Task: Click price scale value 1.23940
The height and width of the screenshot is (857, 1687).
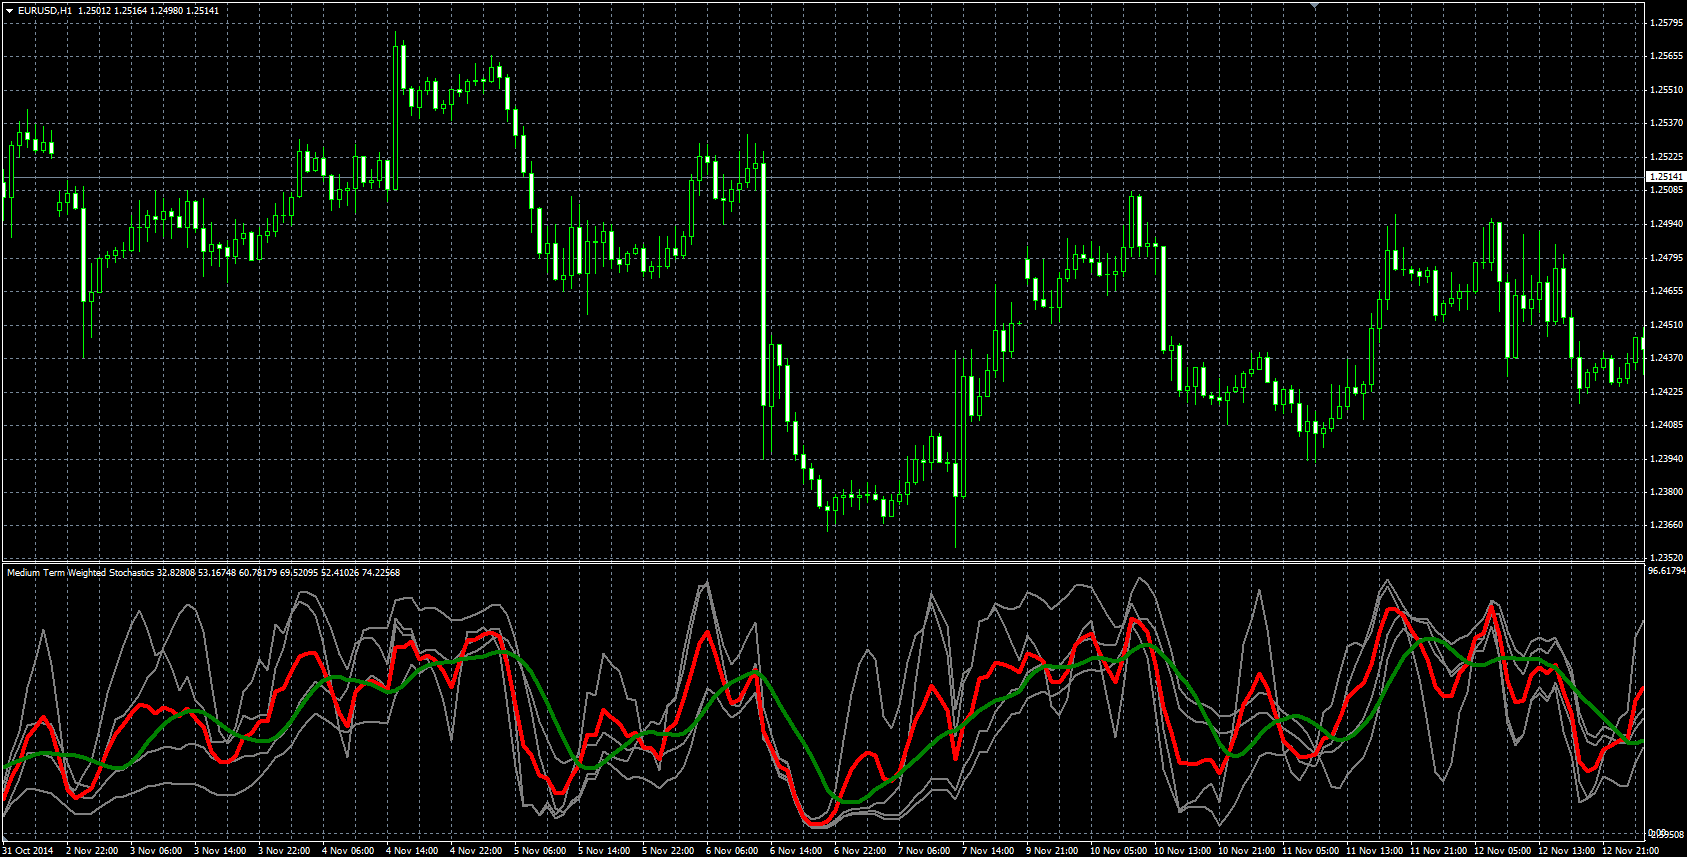Action: (x=1665, y=459)
